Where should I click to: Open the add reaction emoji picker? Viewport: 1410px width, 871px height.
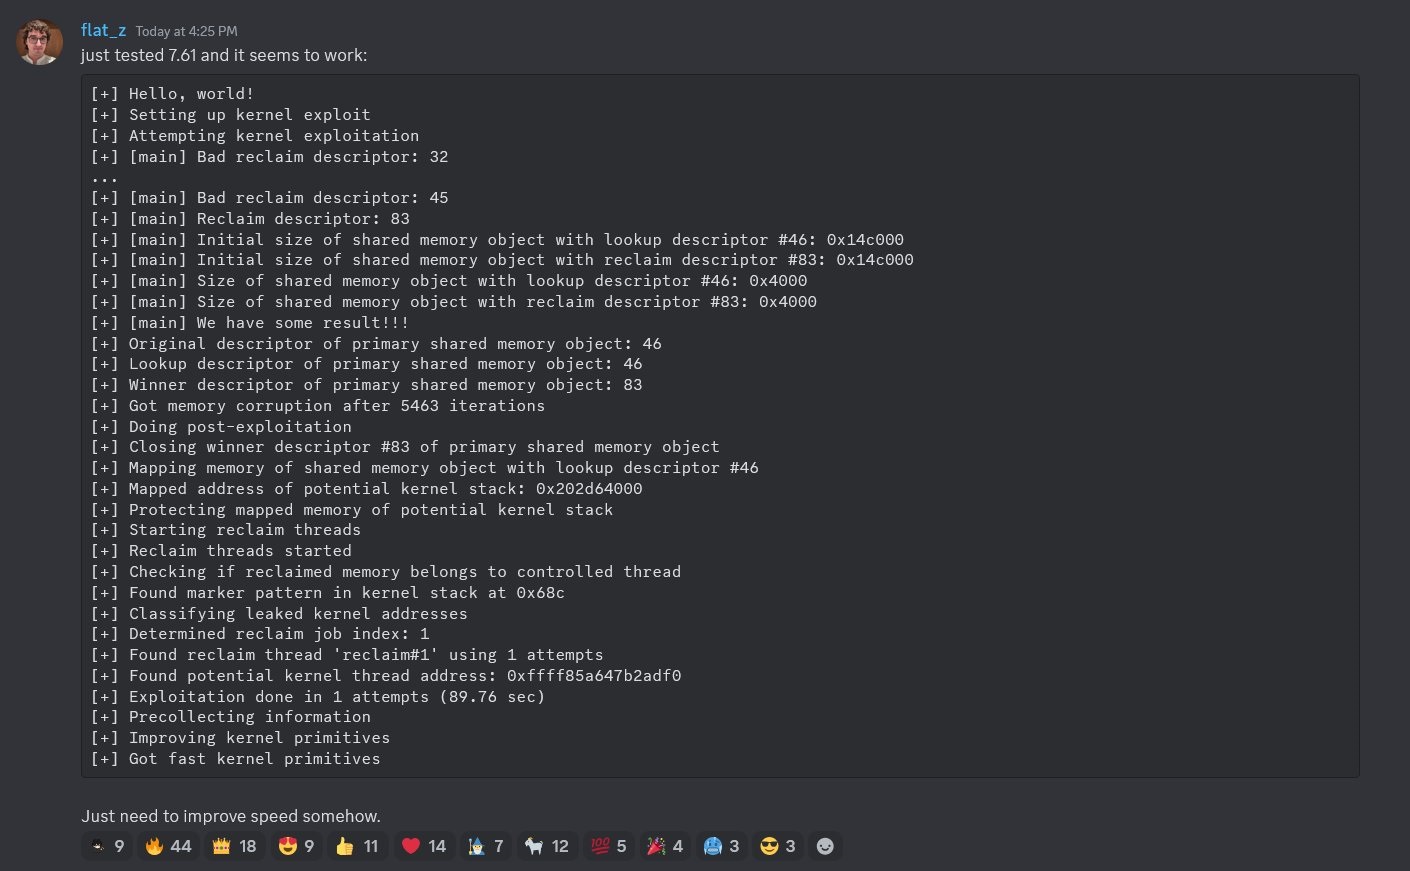click(825, 846)
